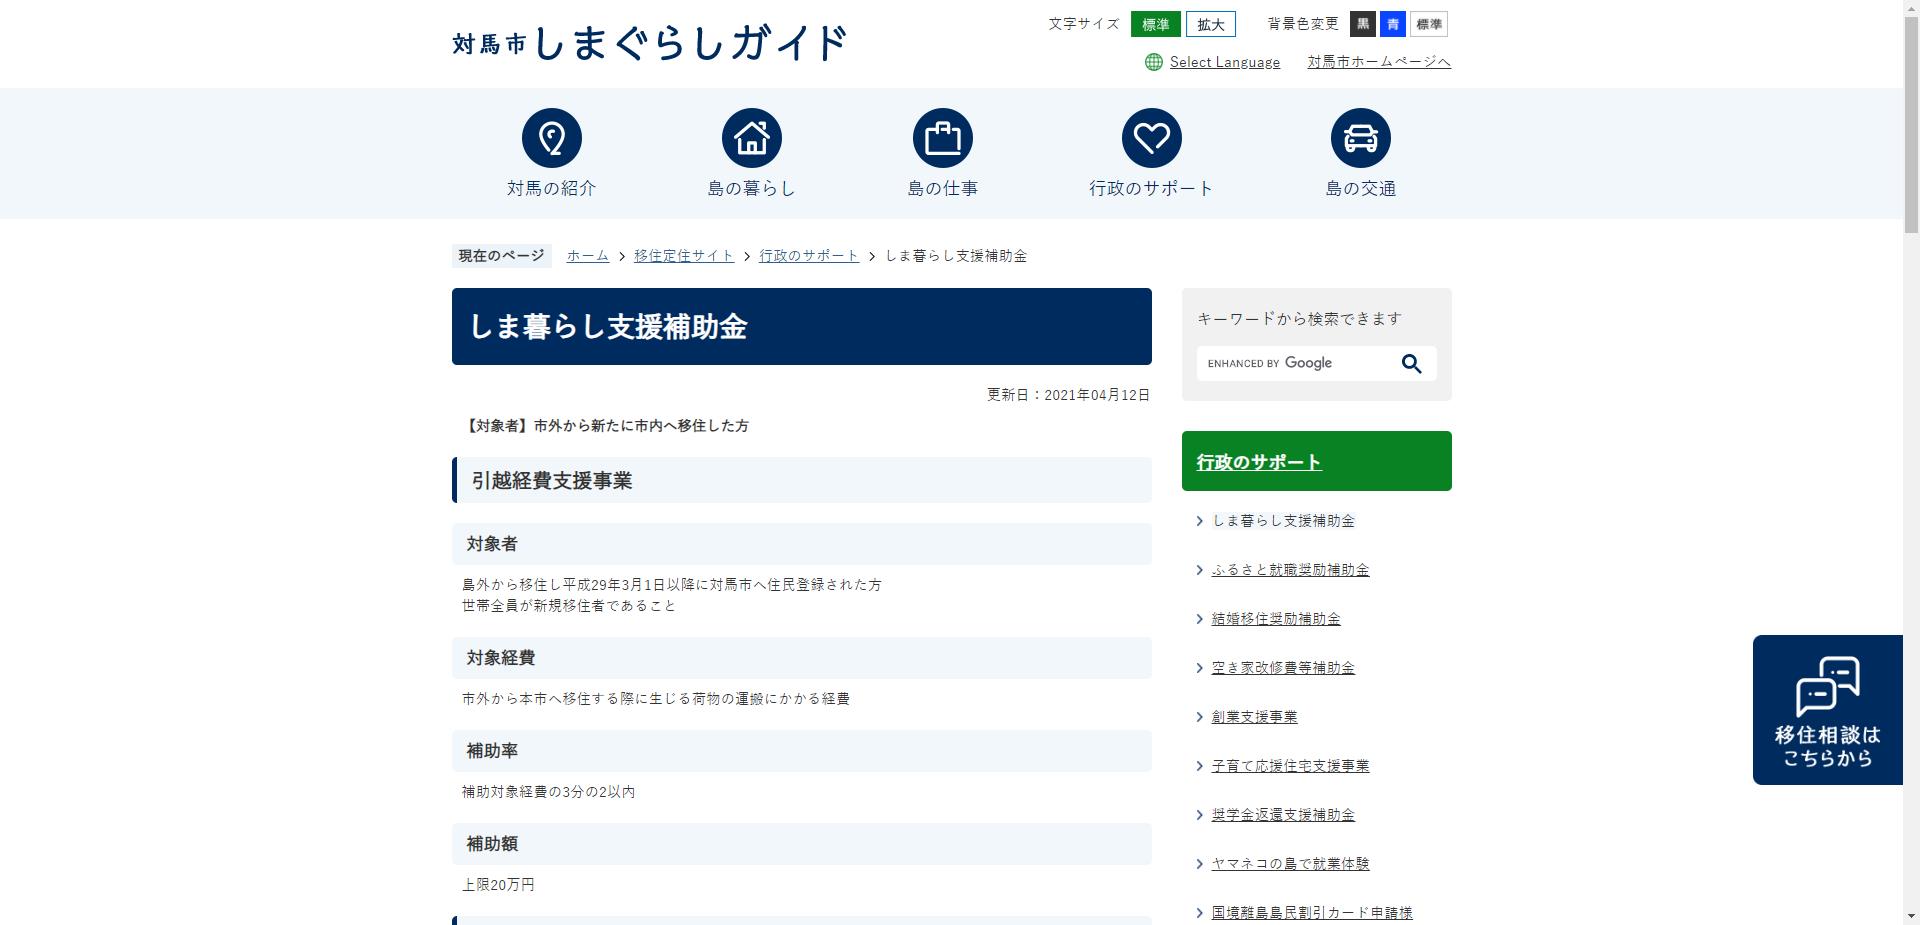Switch text size to 拡大
Viewport: 1920px width, 925px height.
tap(1210, 24)
